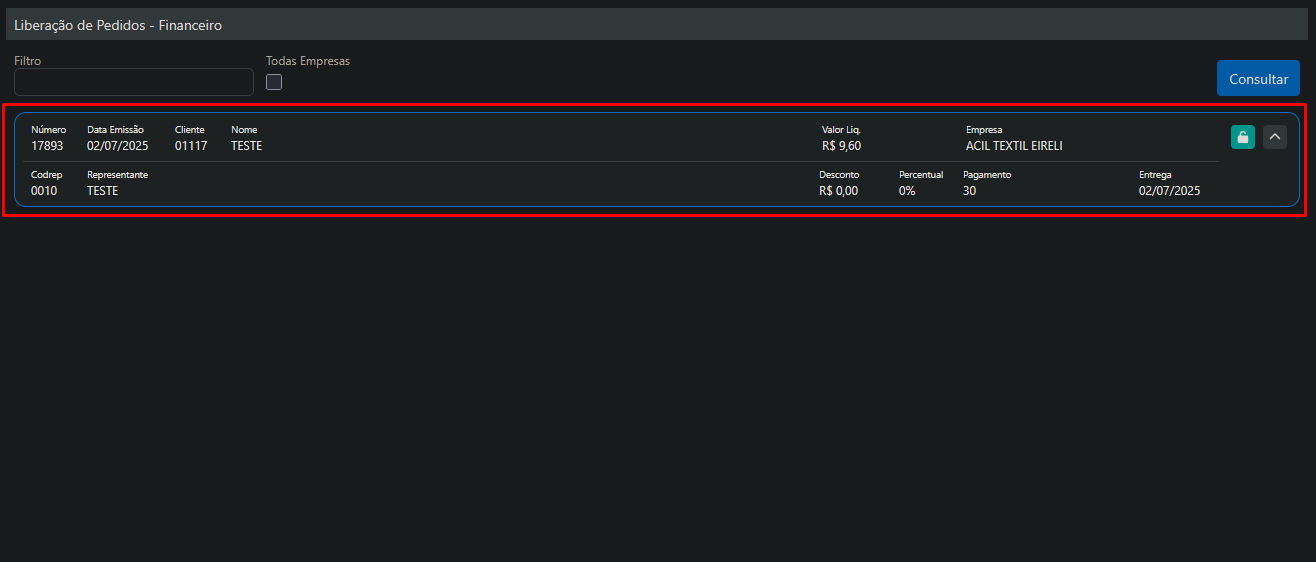This screenshot has width=1316, height=562.
Task: Click the Empresa name ACIL TEXTIL EIRELI
Action: pos(1014,146)
